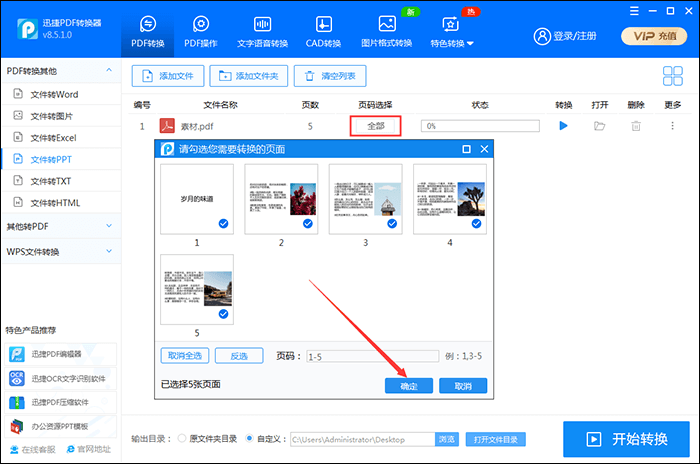The height and width of the screenshot is (464, 700).
Task: Open the more options dots in file row
Action: click(x=672, y=126)
